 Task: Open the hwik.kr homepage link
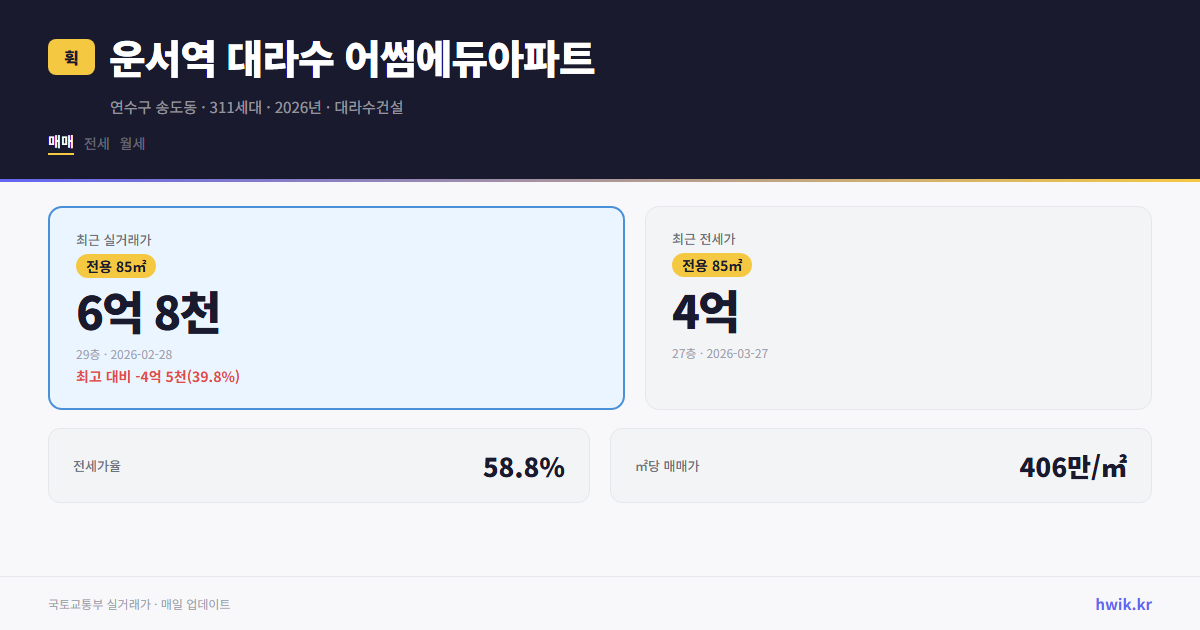click(1124, 604)
